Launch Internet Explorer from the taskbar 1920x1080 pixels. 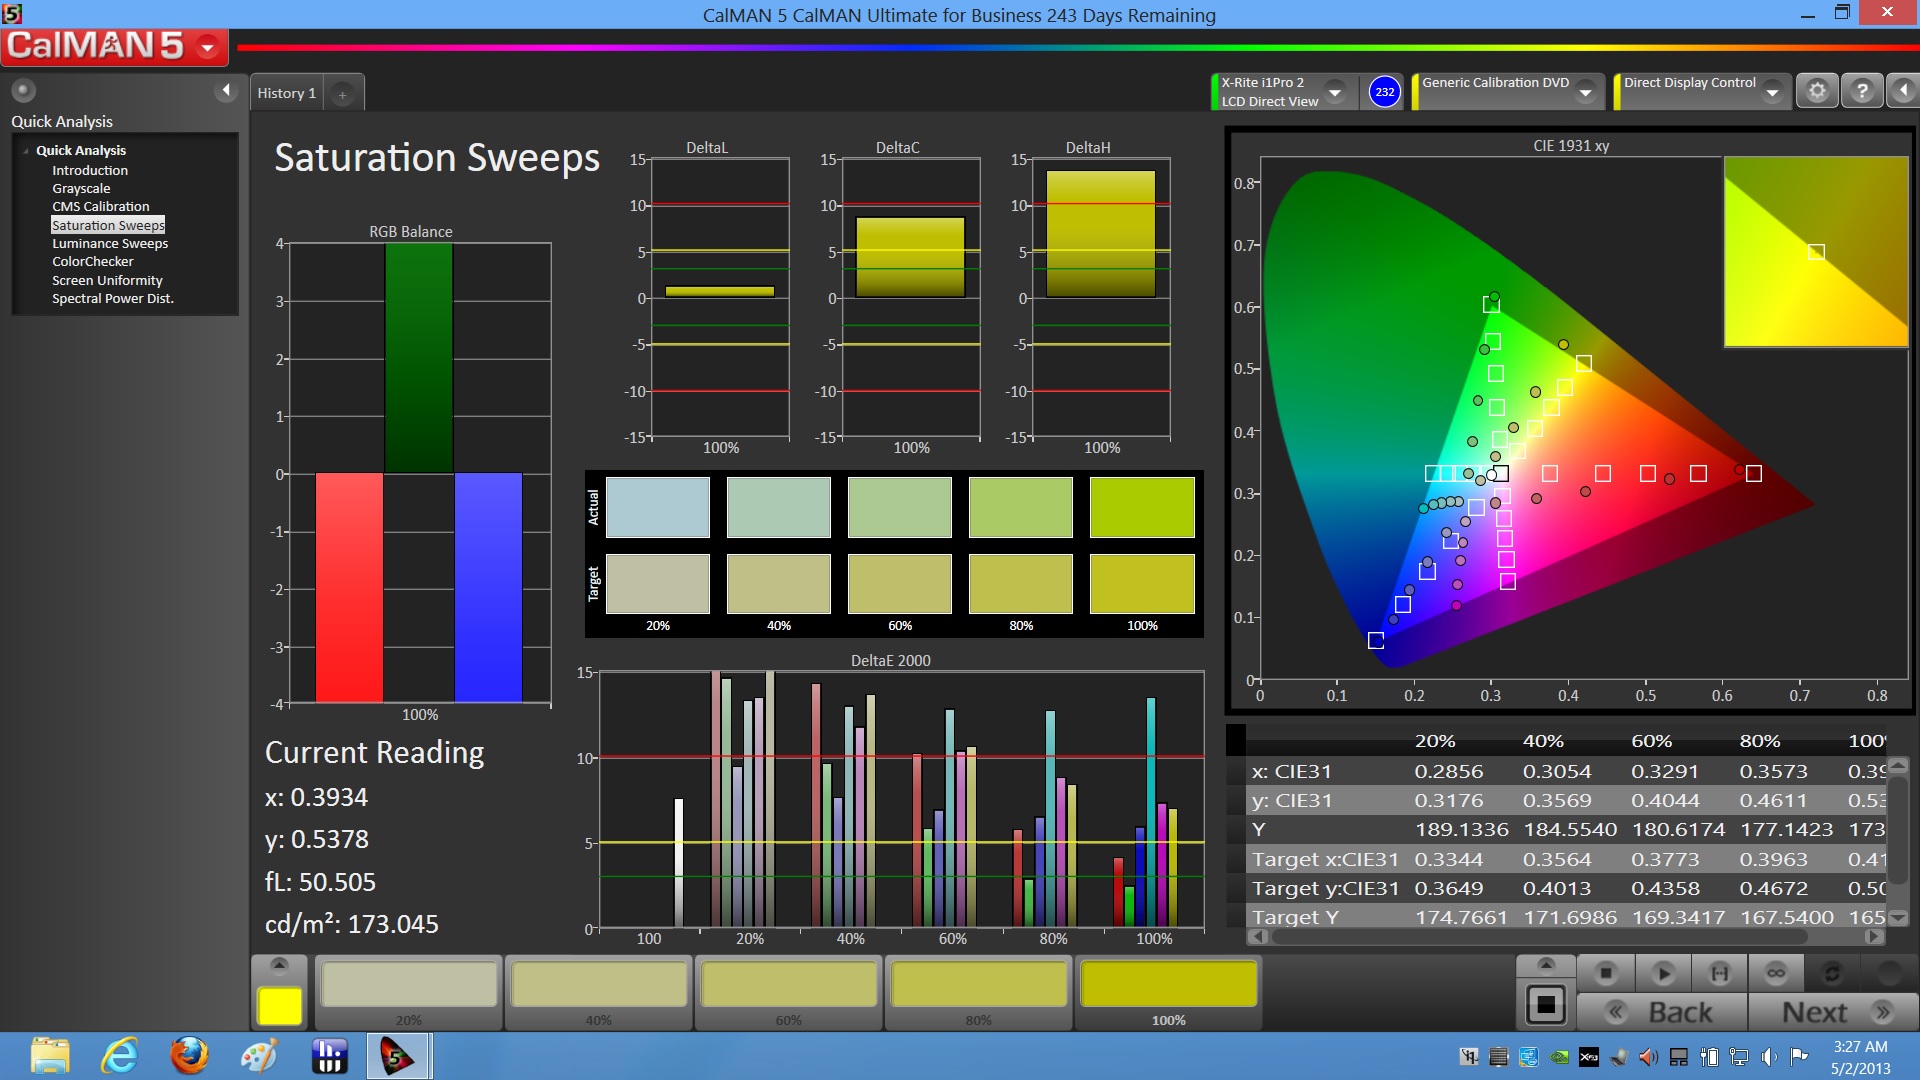point(120,1056)
